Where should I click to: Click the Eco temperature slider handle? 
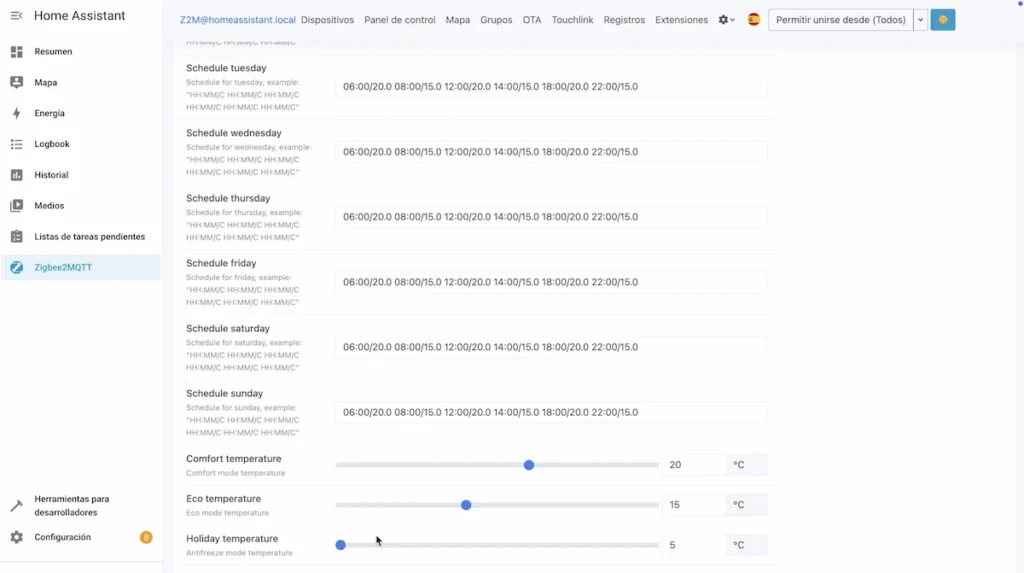[x=466, y=505]
